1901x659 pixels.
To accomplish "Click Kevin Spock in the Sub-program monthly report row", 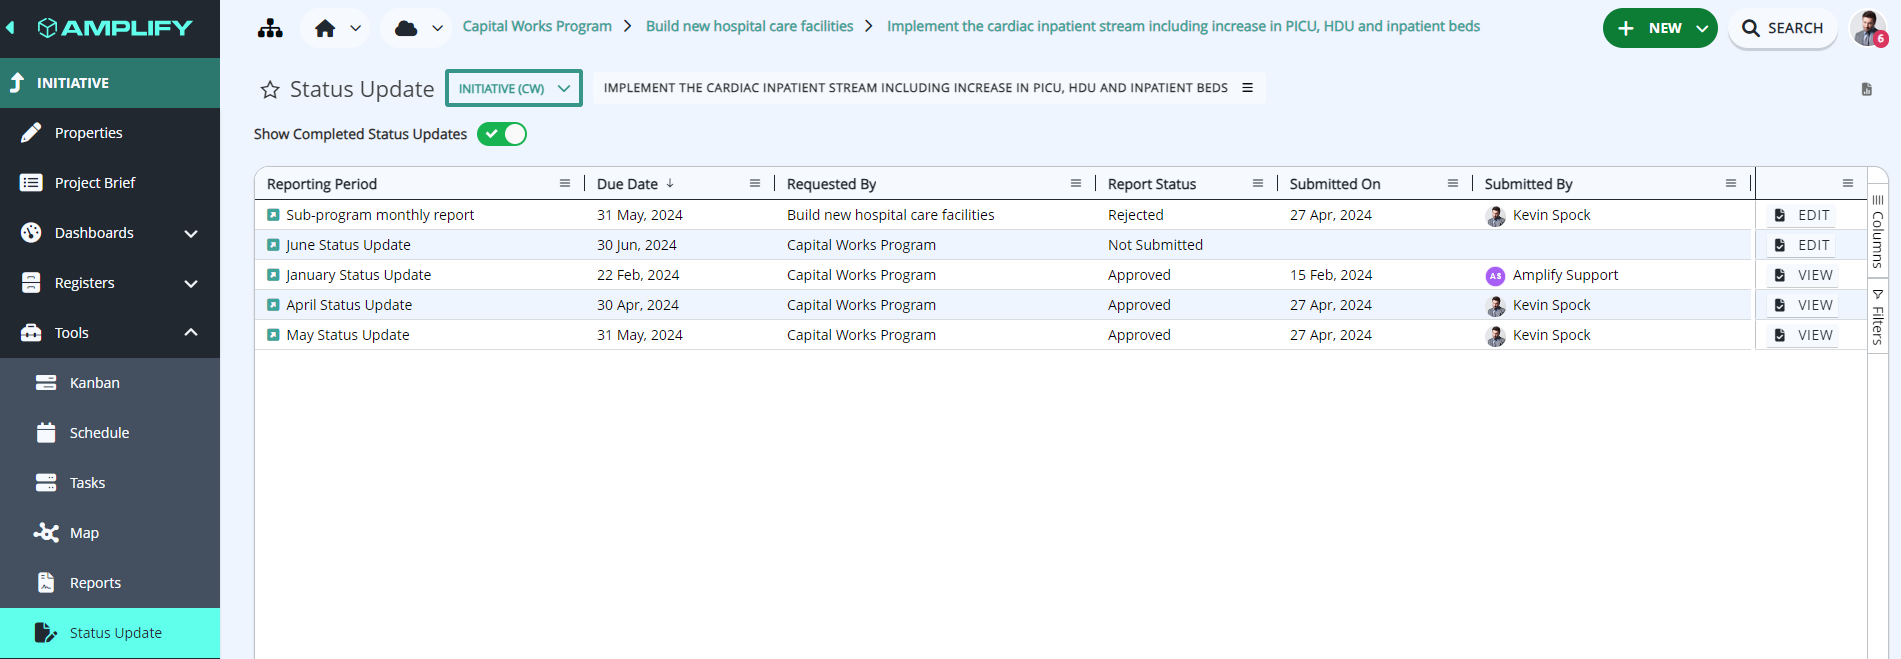I will click(x=1551, y=215).
